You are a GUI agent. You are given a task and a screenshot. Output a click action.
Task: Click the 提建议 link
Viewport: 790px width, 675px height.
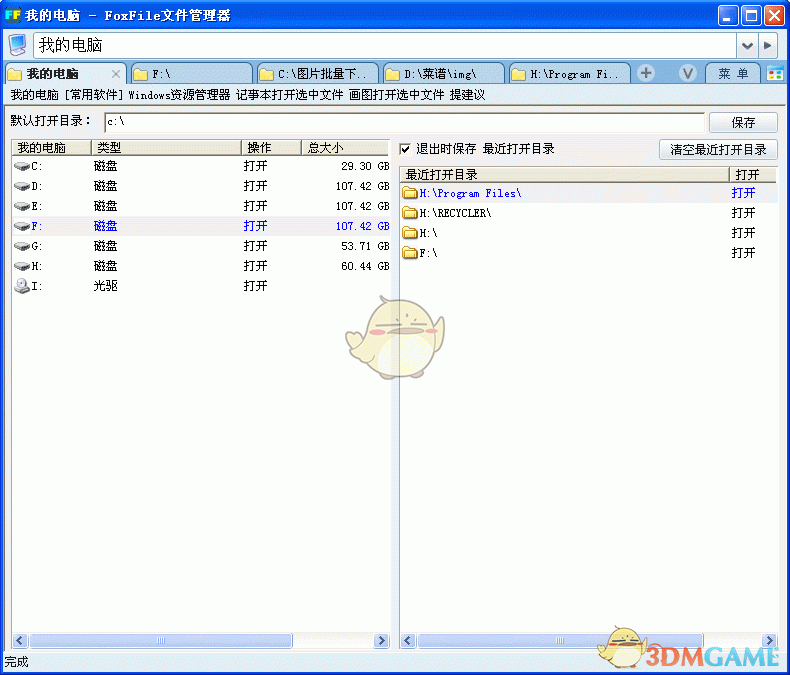tap(467, 95)
